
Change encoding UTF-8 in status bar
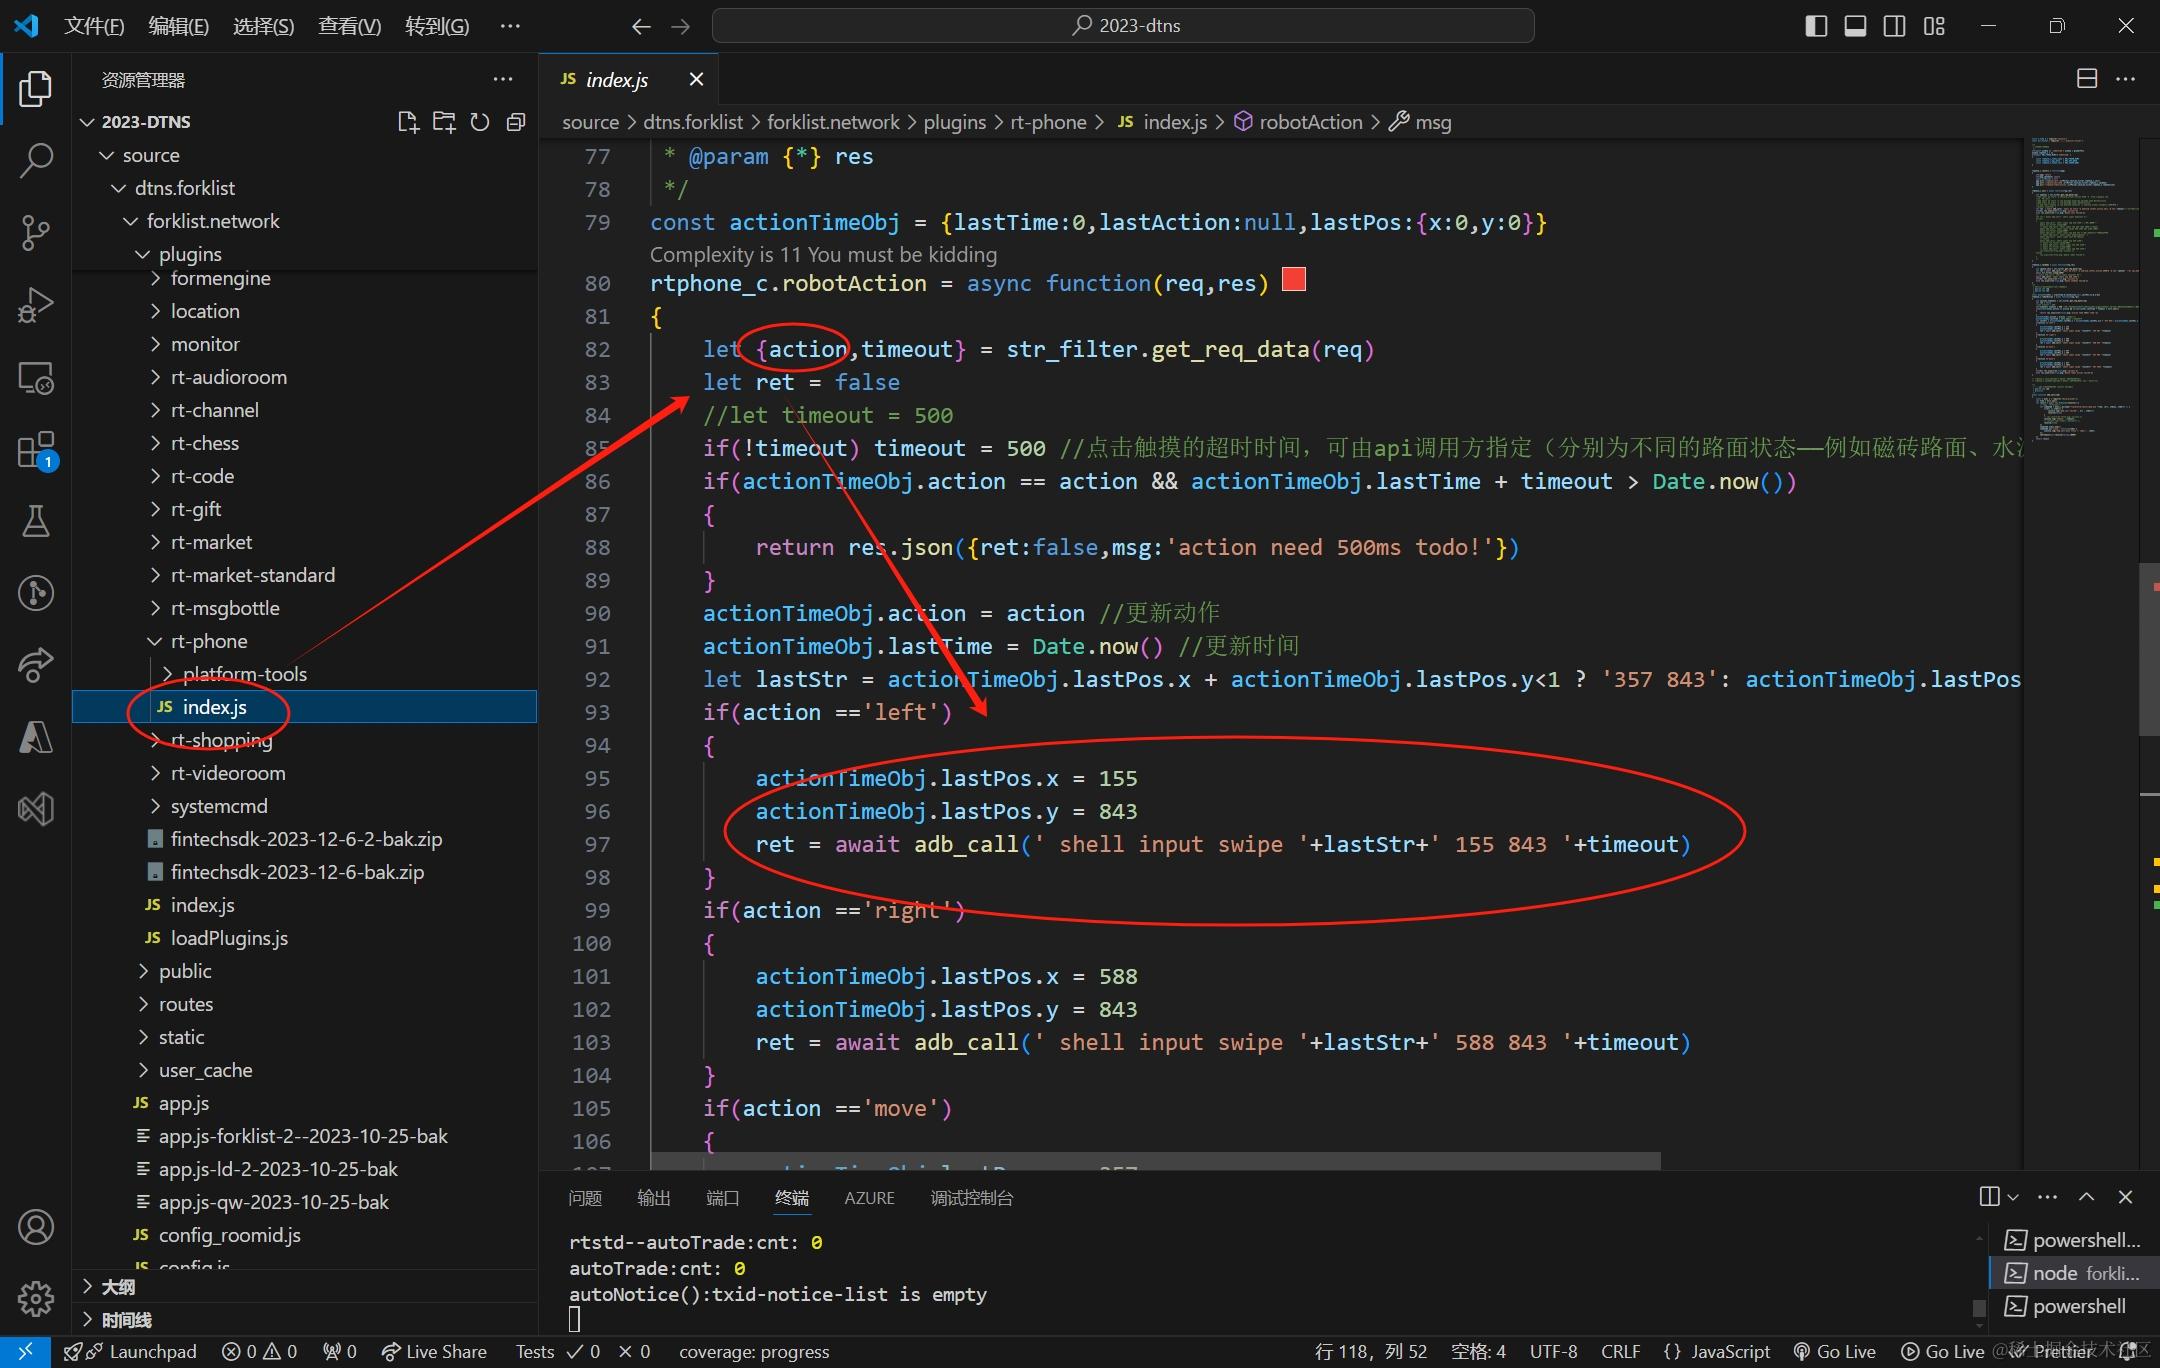[x=1553, y=1352]
